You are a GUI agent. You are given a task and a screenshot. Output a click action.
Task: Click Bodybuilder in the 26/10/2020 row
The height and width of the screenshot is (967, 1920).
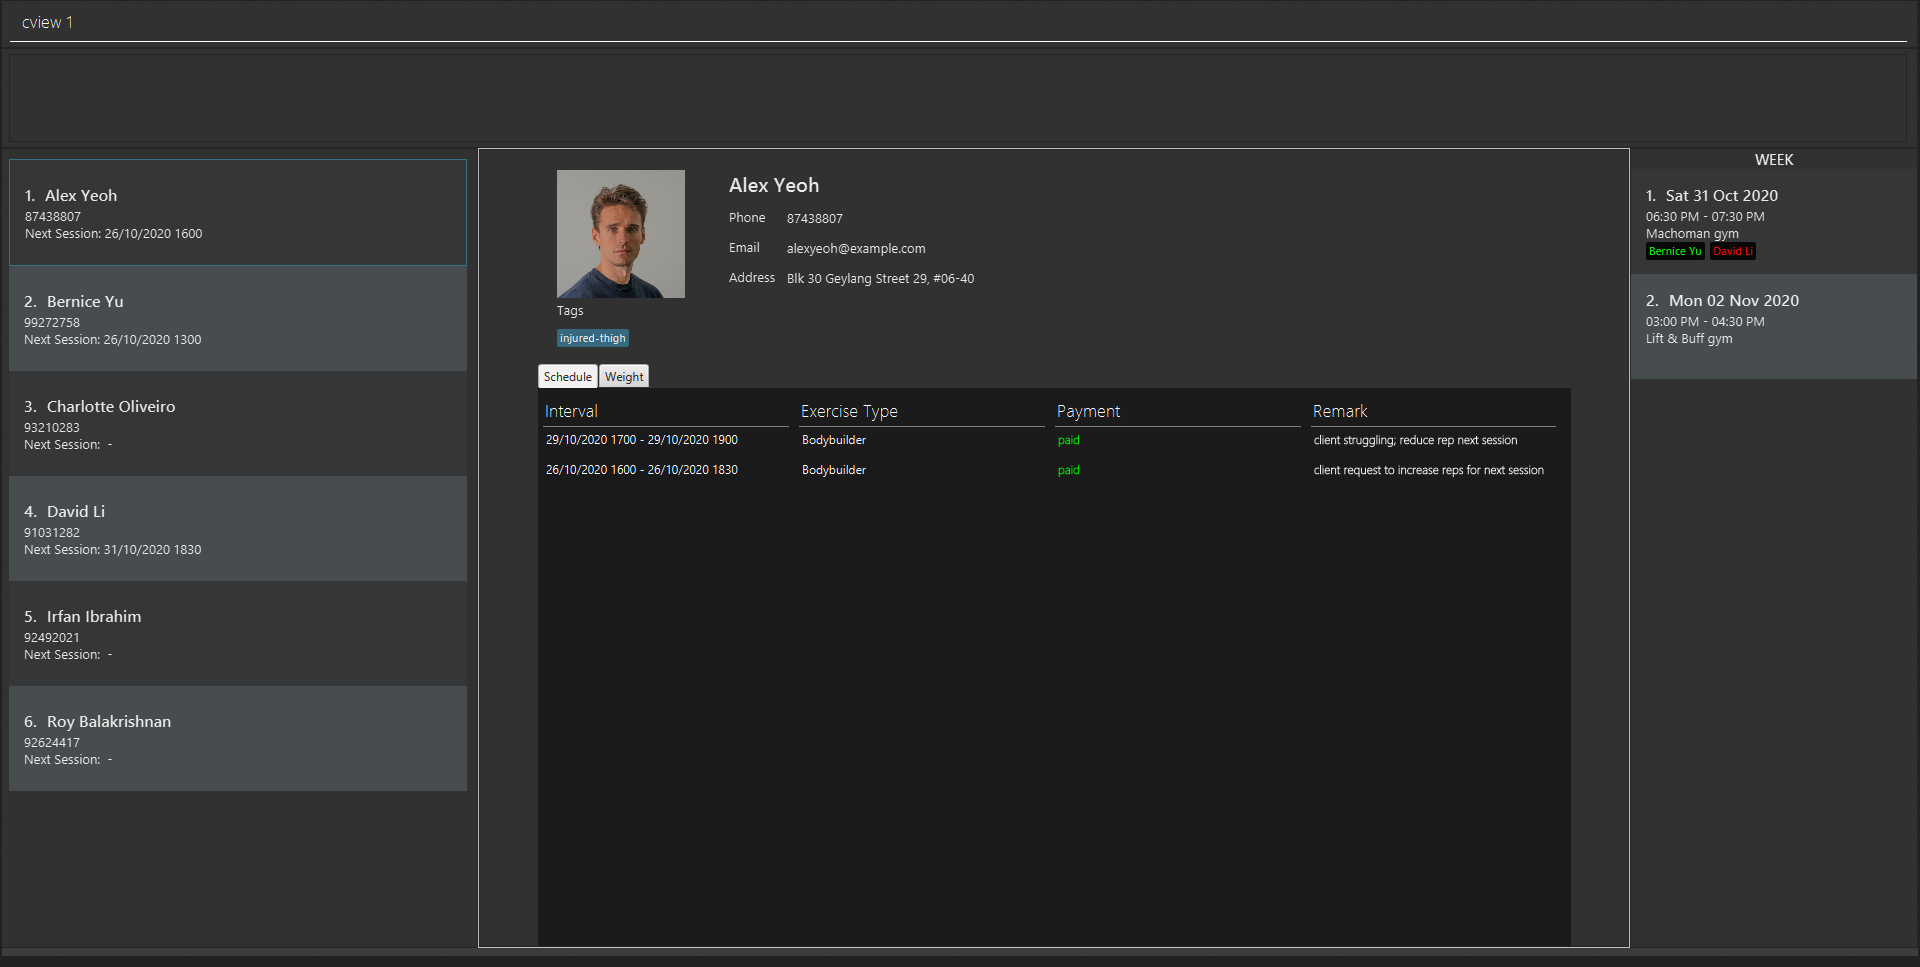pos(834,470)
